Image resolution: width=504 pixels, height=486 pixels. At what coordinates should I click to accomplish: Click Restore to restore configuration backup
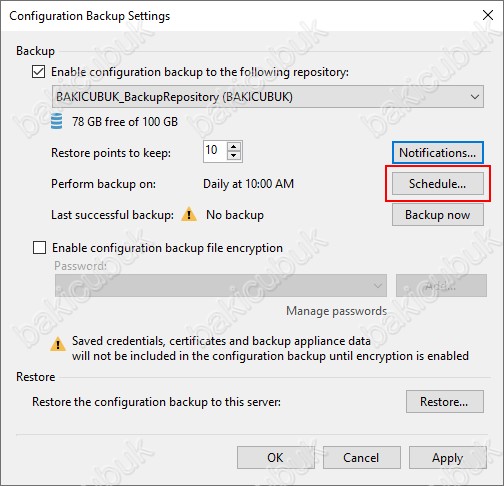click(445, 402)
